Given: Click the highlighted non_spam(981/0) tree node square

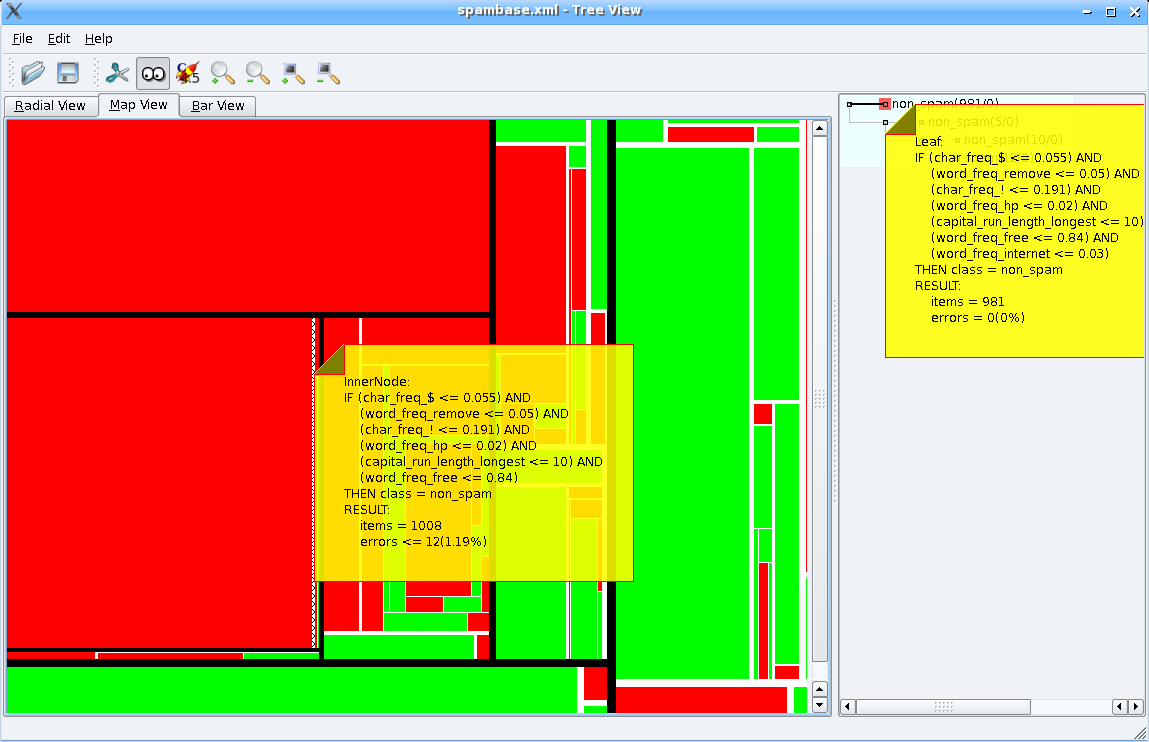Looking at the screenshot, I should (x=884, y=104).
